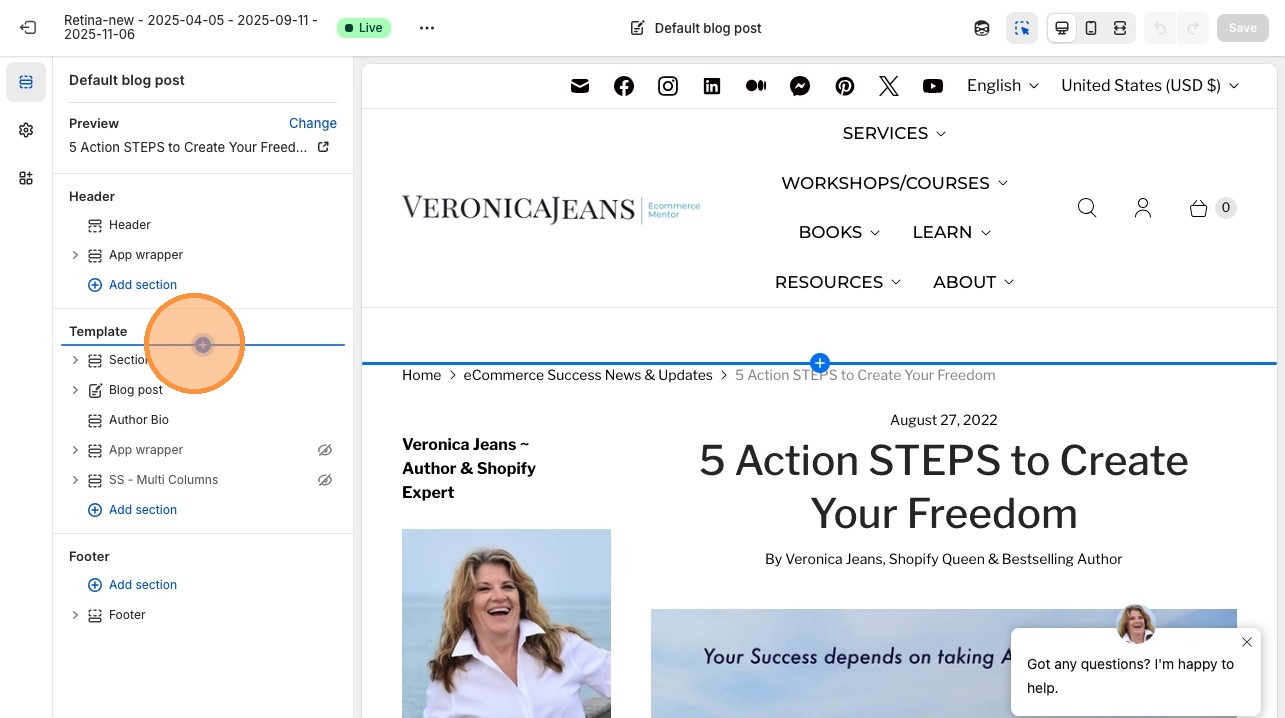Click the undo arrow
This screenshot has width=1285, height=718.
click(x=1160, y=28)
